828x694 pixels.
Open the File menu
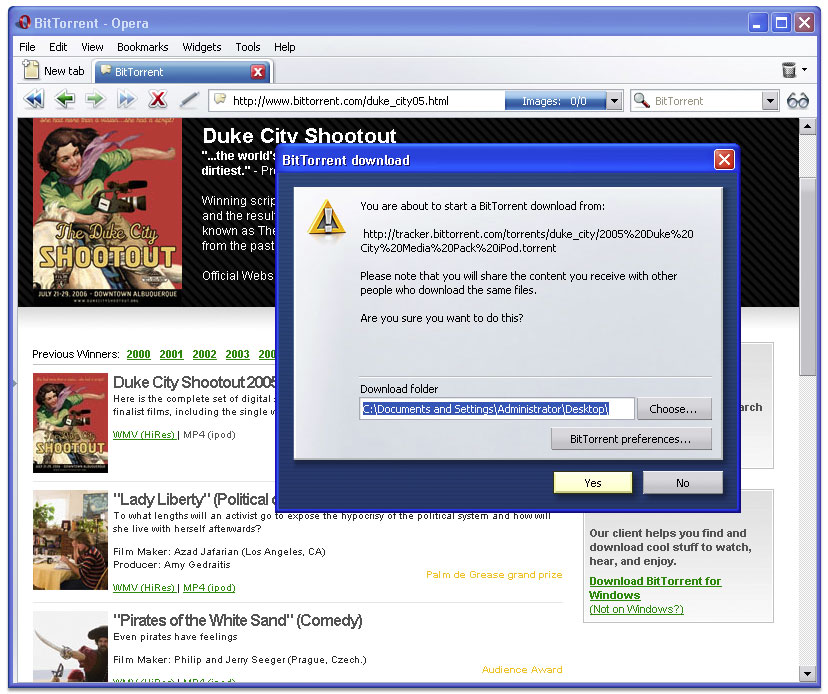(x=27, y=47)
